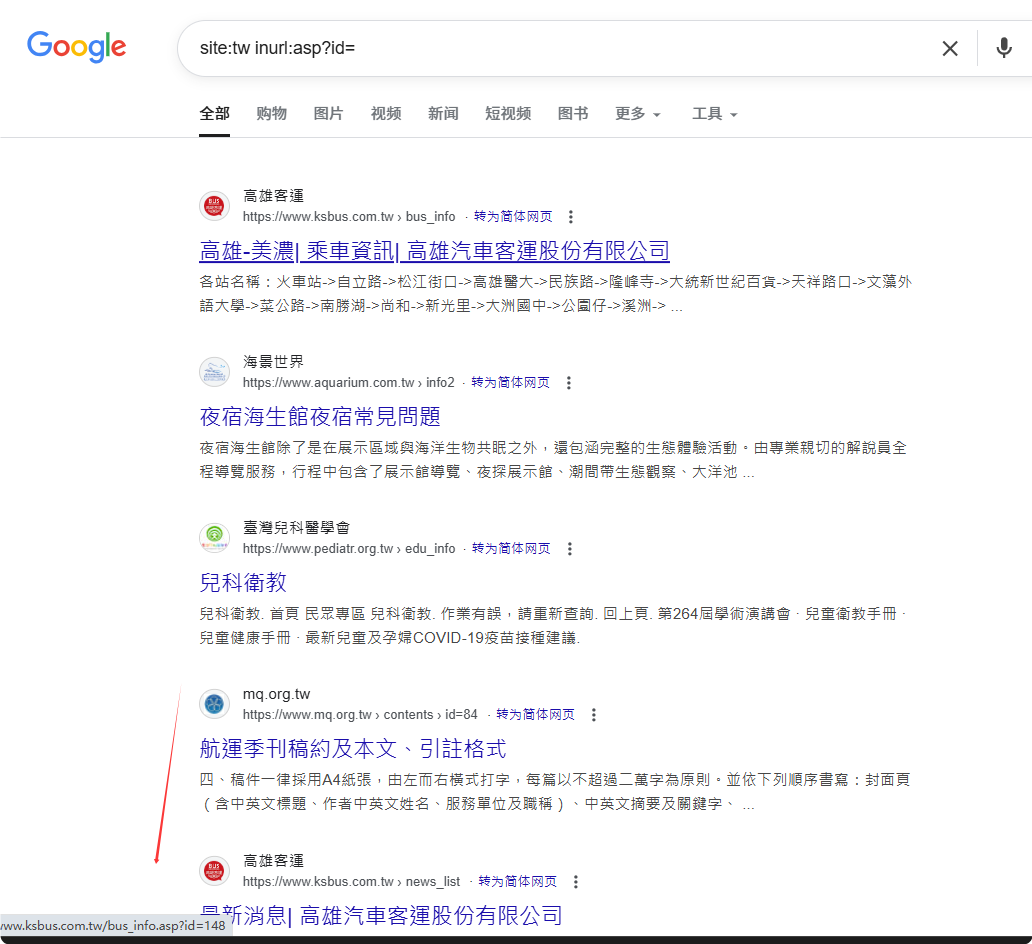Click the 高雄客運 site name above bus_info URL
Screen dimensions: 1032x944
(273, 196)
